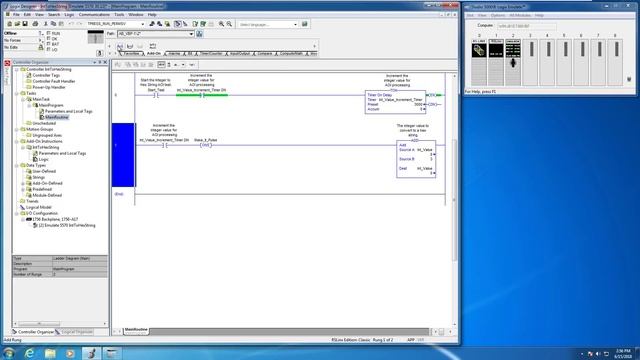
Task: Select rung 1 blue highlighted rung margin
Action: point(123,155)
